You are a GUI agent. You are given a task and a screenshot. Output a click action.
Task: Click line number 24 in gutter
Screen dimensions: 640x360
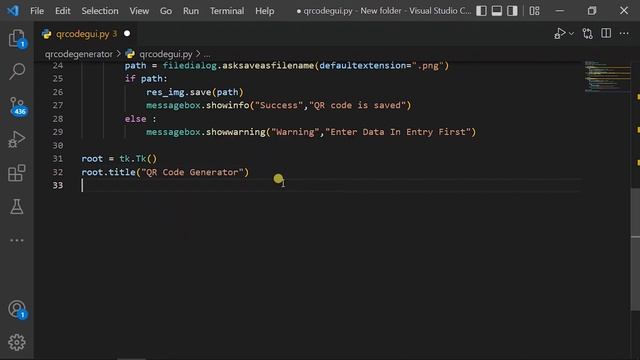tap(58, 66)
